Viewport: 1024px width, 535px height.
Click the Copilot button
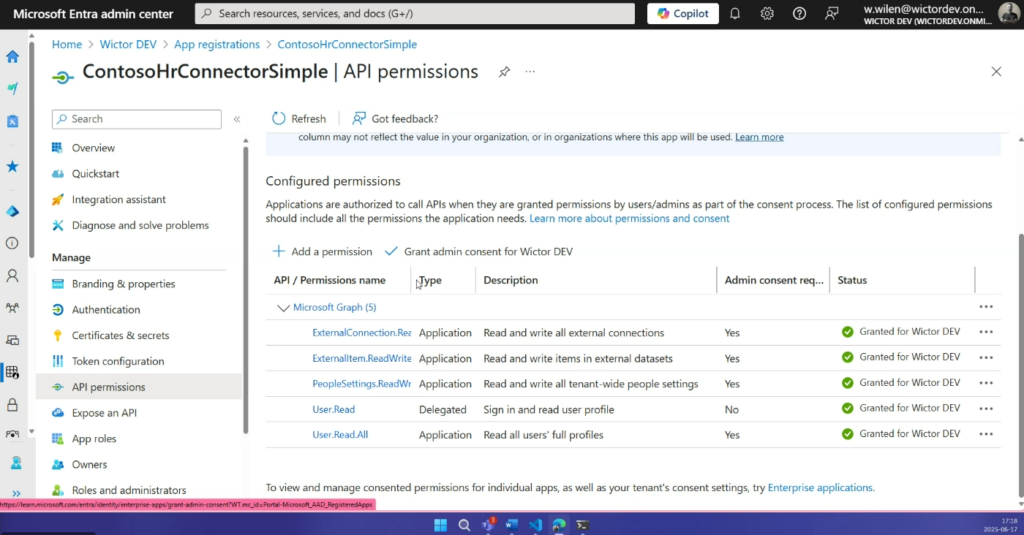click(x=683, y=13)
